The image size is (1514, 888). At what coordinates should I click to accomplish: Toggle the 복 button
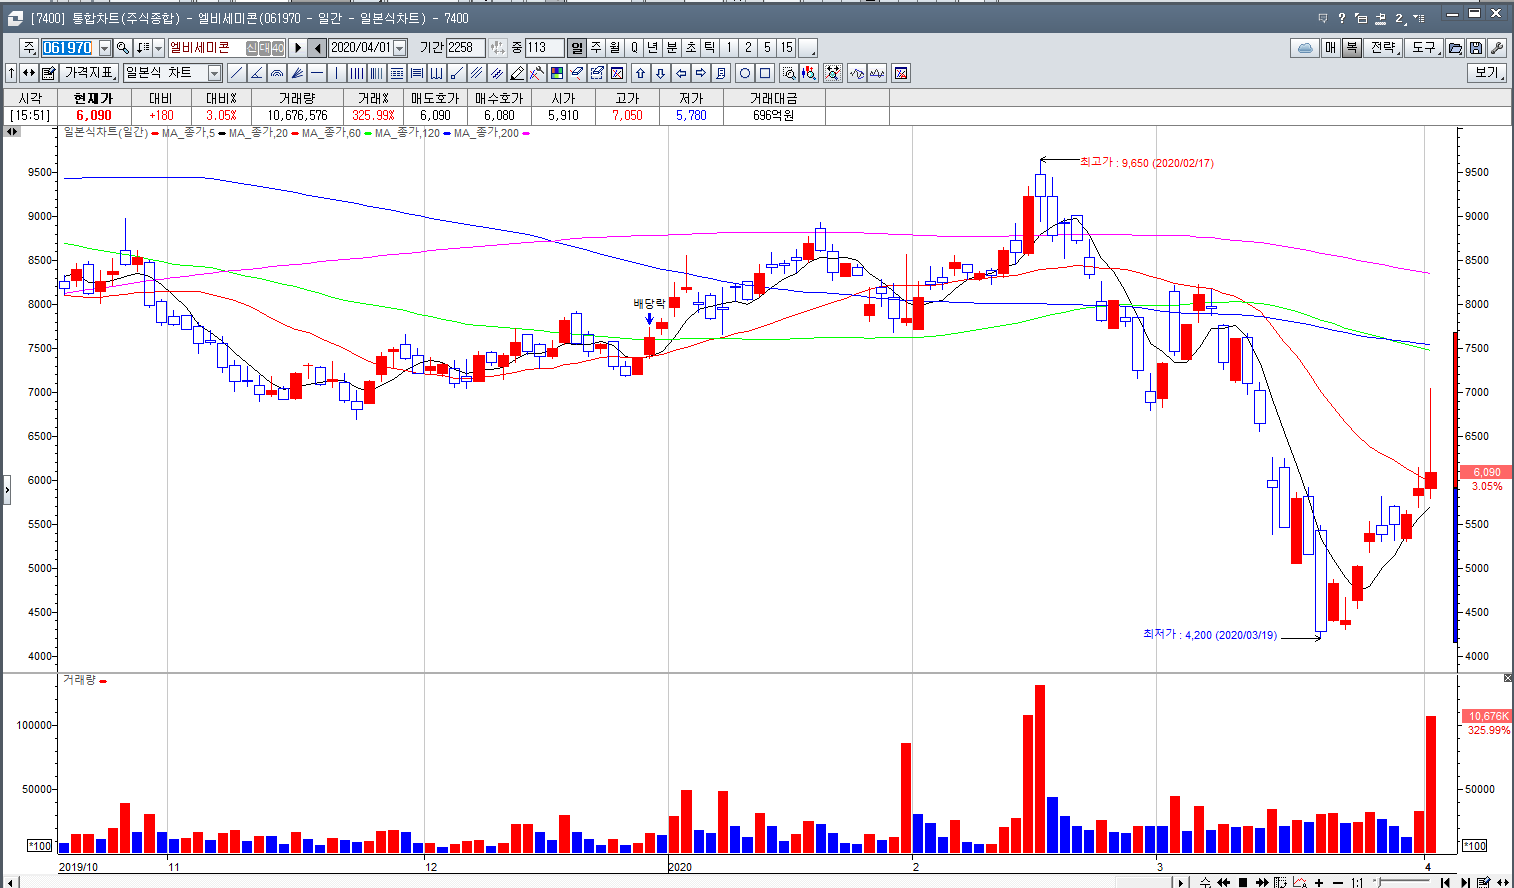pos(1352,48)
